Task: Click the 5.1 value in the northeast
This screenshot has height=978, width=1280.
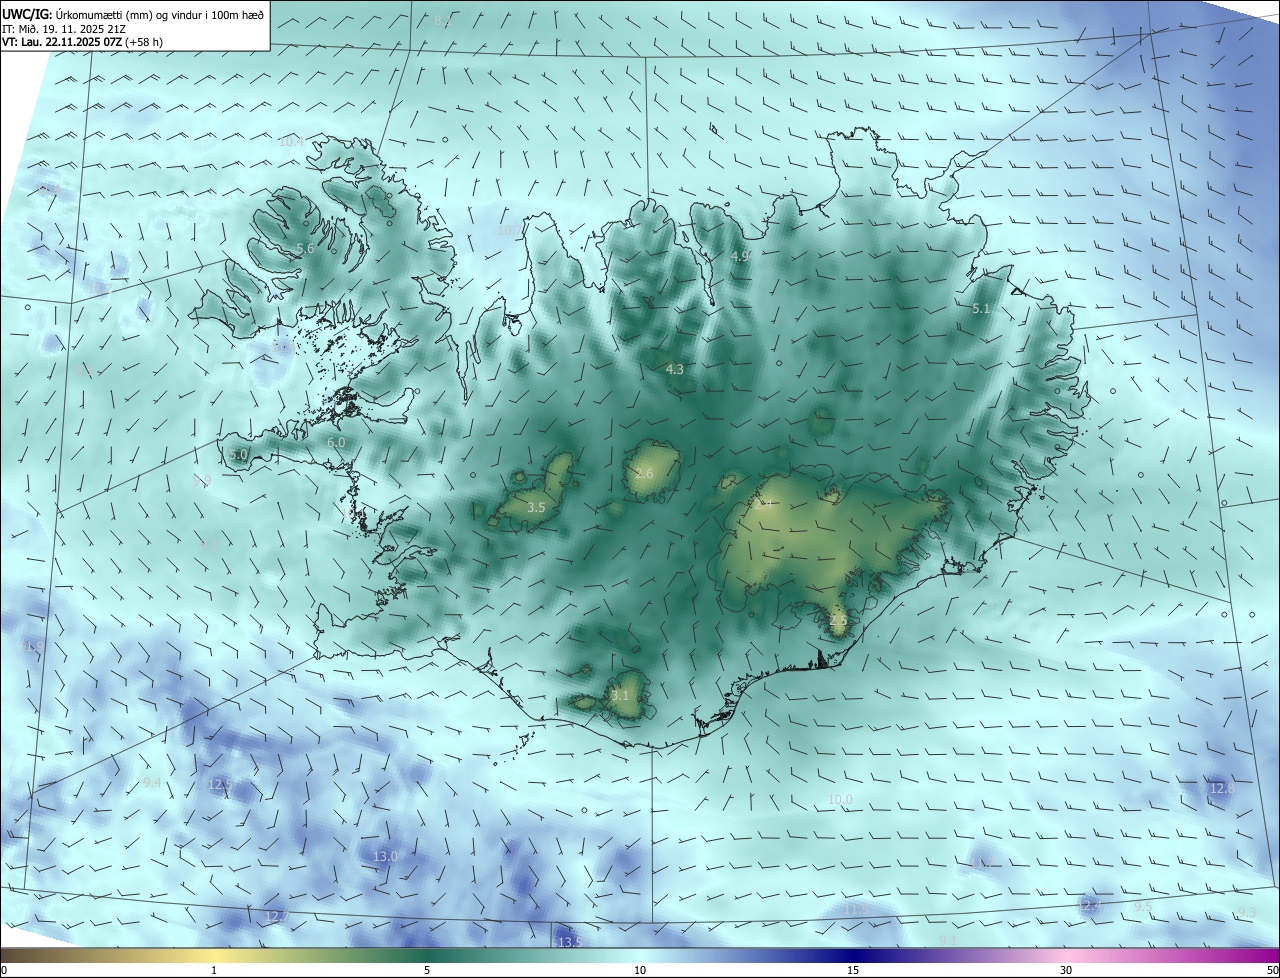Action: point(981,310)
